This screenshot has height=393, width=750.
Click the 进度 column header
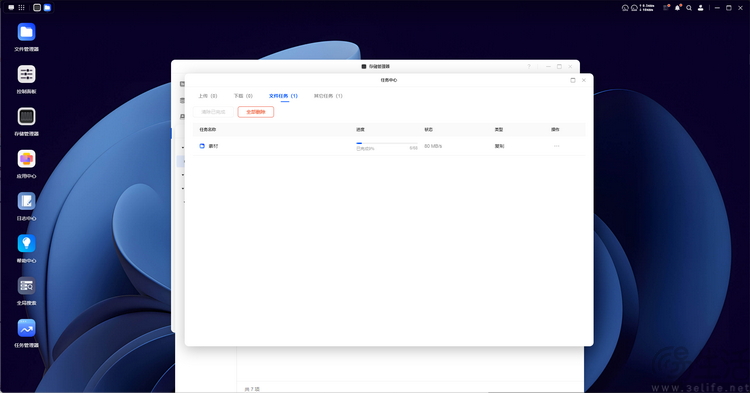point(360,130)
